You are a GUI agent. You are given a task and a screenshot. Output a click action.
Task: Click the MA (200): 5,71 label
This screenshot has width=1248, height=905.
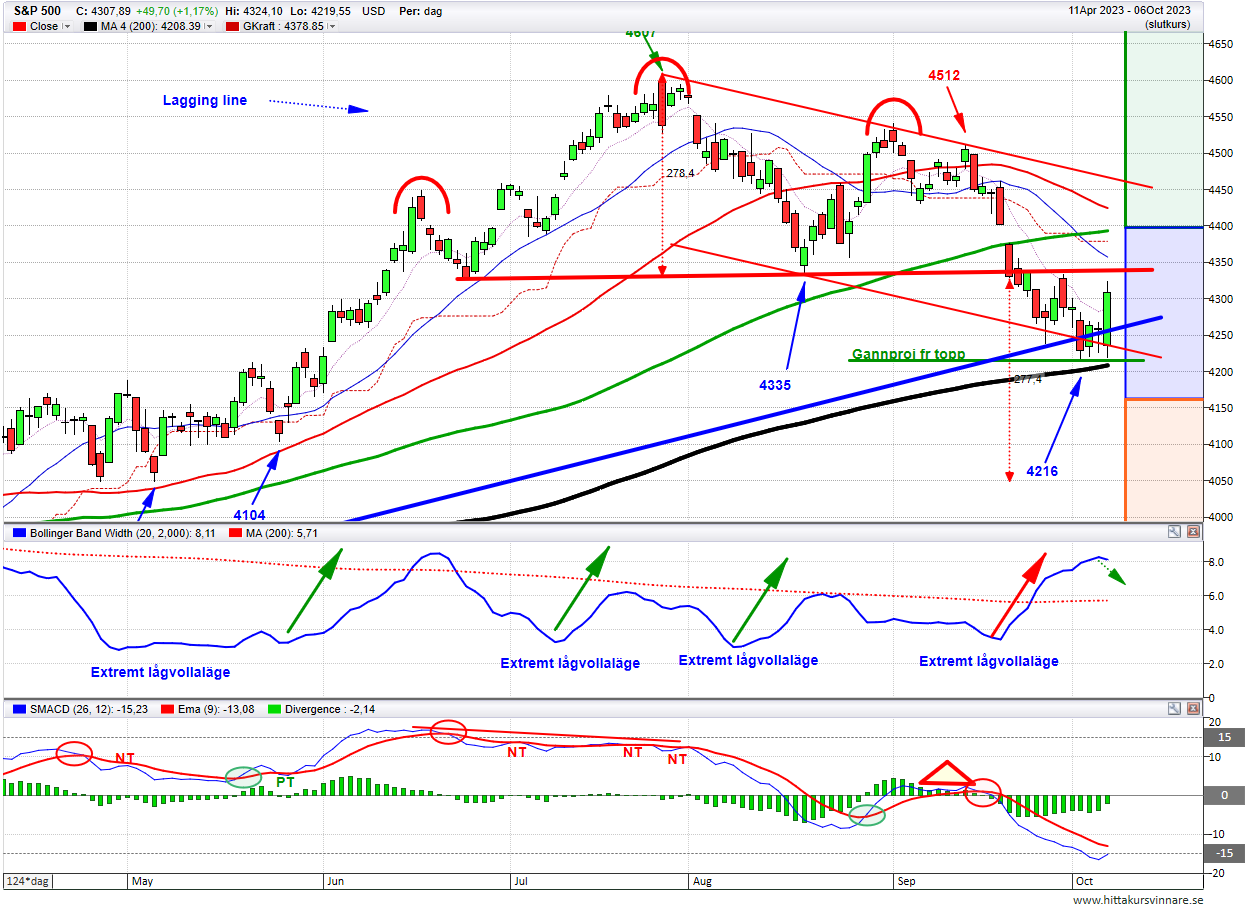[282, 533]
